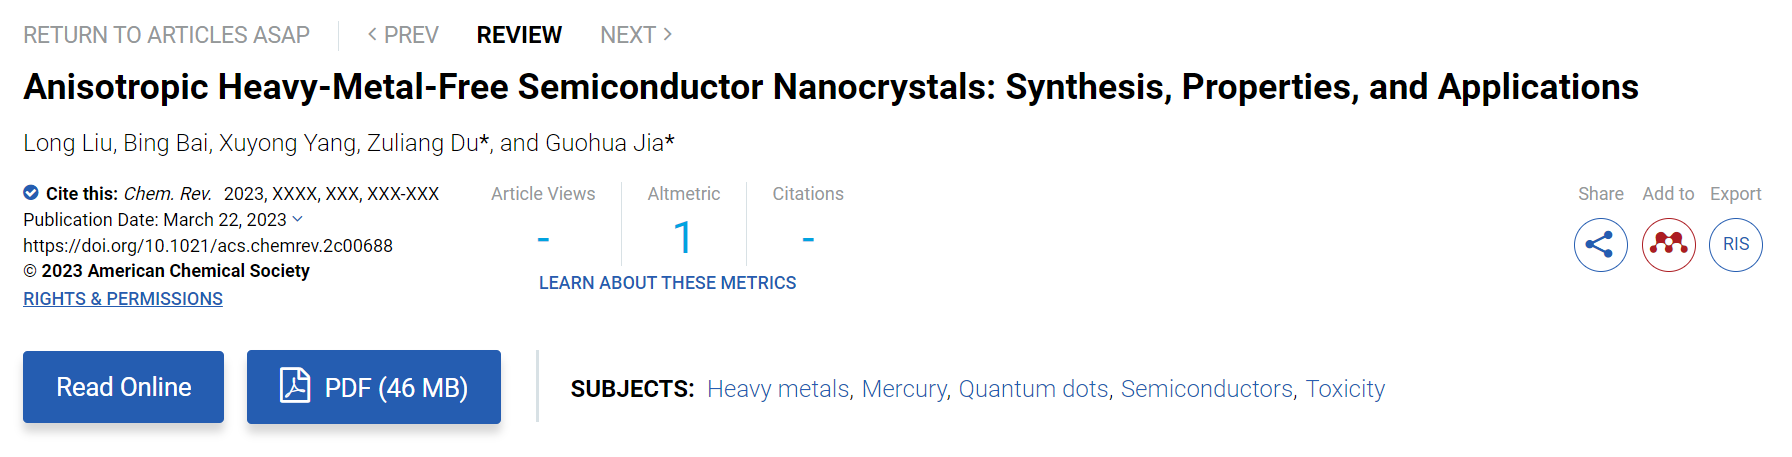Return to Articles ASAP
This screenshot has height=457, width=1792.
tap(166, 35)
